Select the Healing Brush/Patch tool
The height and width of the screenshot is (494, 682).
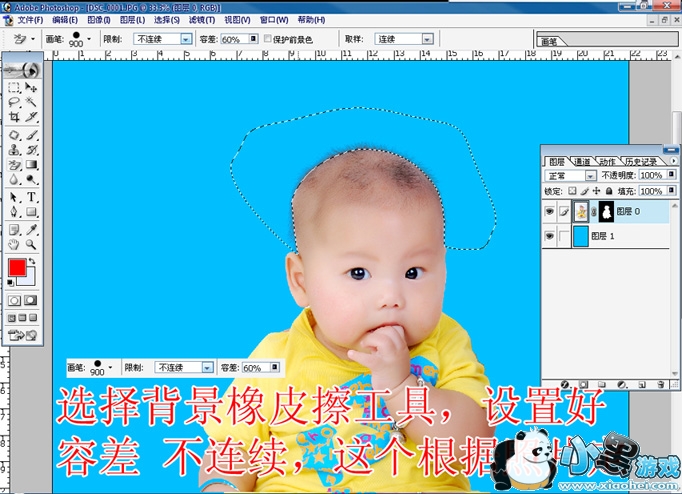click(14, 135)
